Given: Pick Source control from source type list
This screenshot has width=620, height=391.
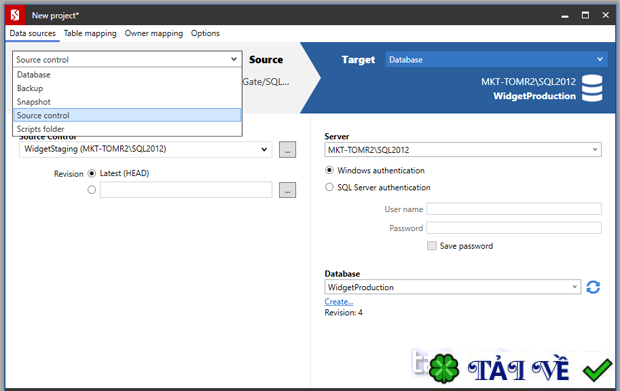Looking at the screenshot, I should coord(127,115).
